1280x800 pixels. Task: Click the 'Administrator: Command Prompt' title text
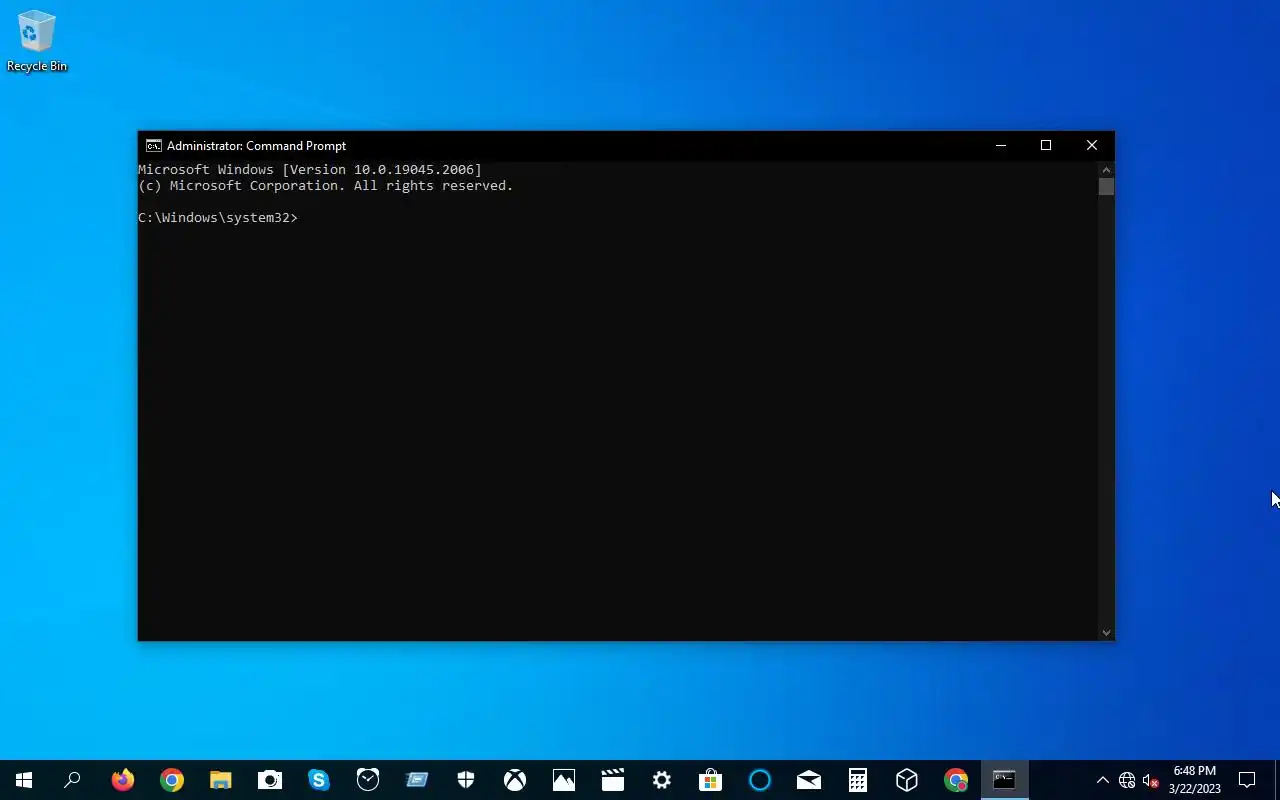click(256, 146)
